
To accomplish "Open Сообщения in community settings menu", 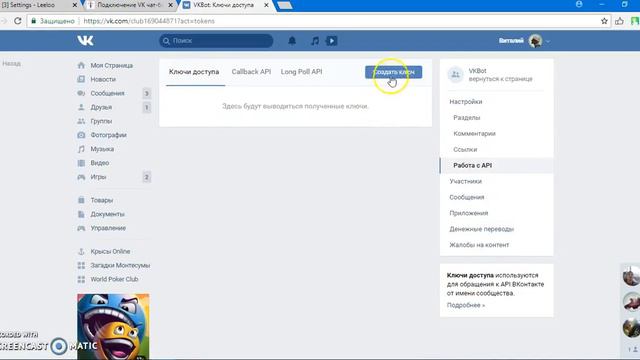I will point(467,197).
